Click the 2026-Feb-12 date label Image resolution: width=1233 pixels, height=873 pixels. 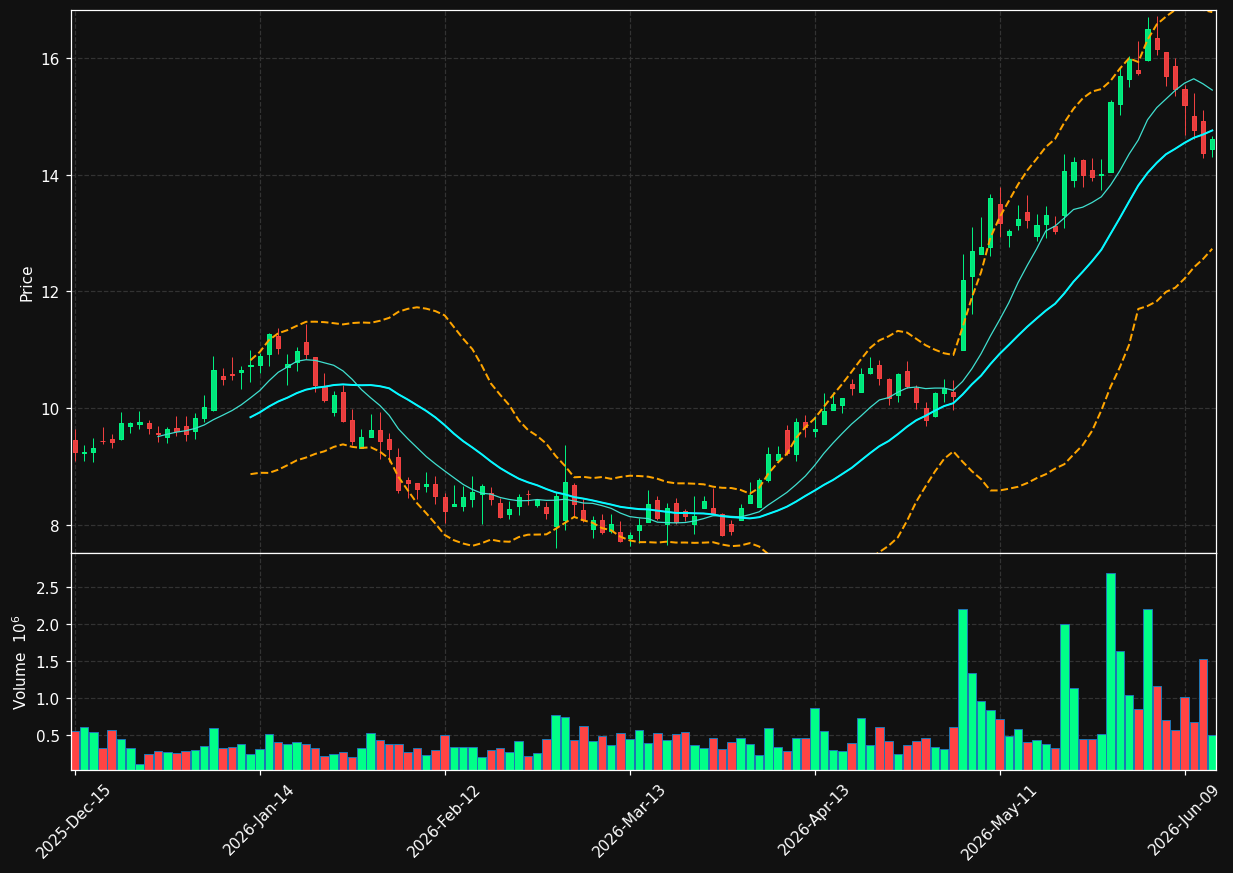tap(443, 821)
